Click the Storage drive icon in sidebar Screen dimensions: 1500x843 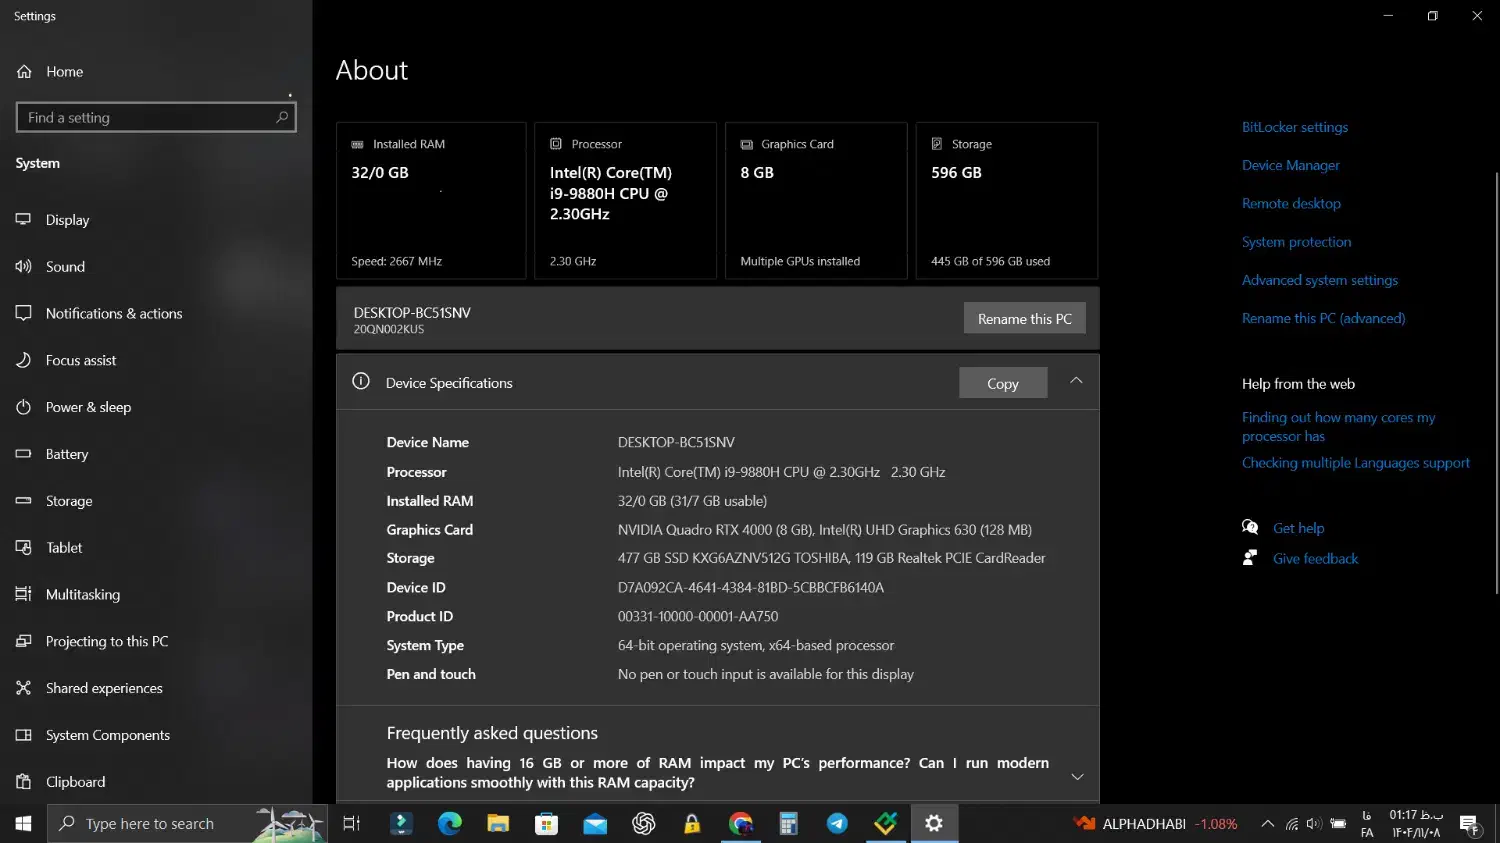pos(24,500)
